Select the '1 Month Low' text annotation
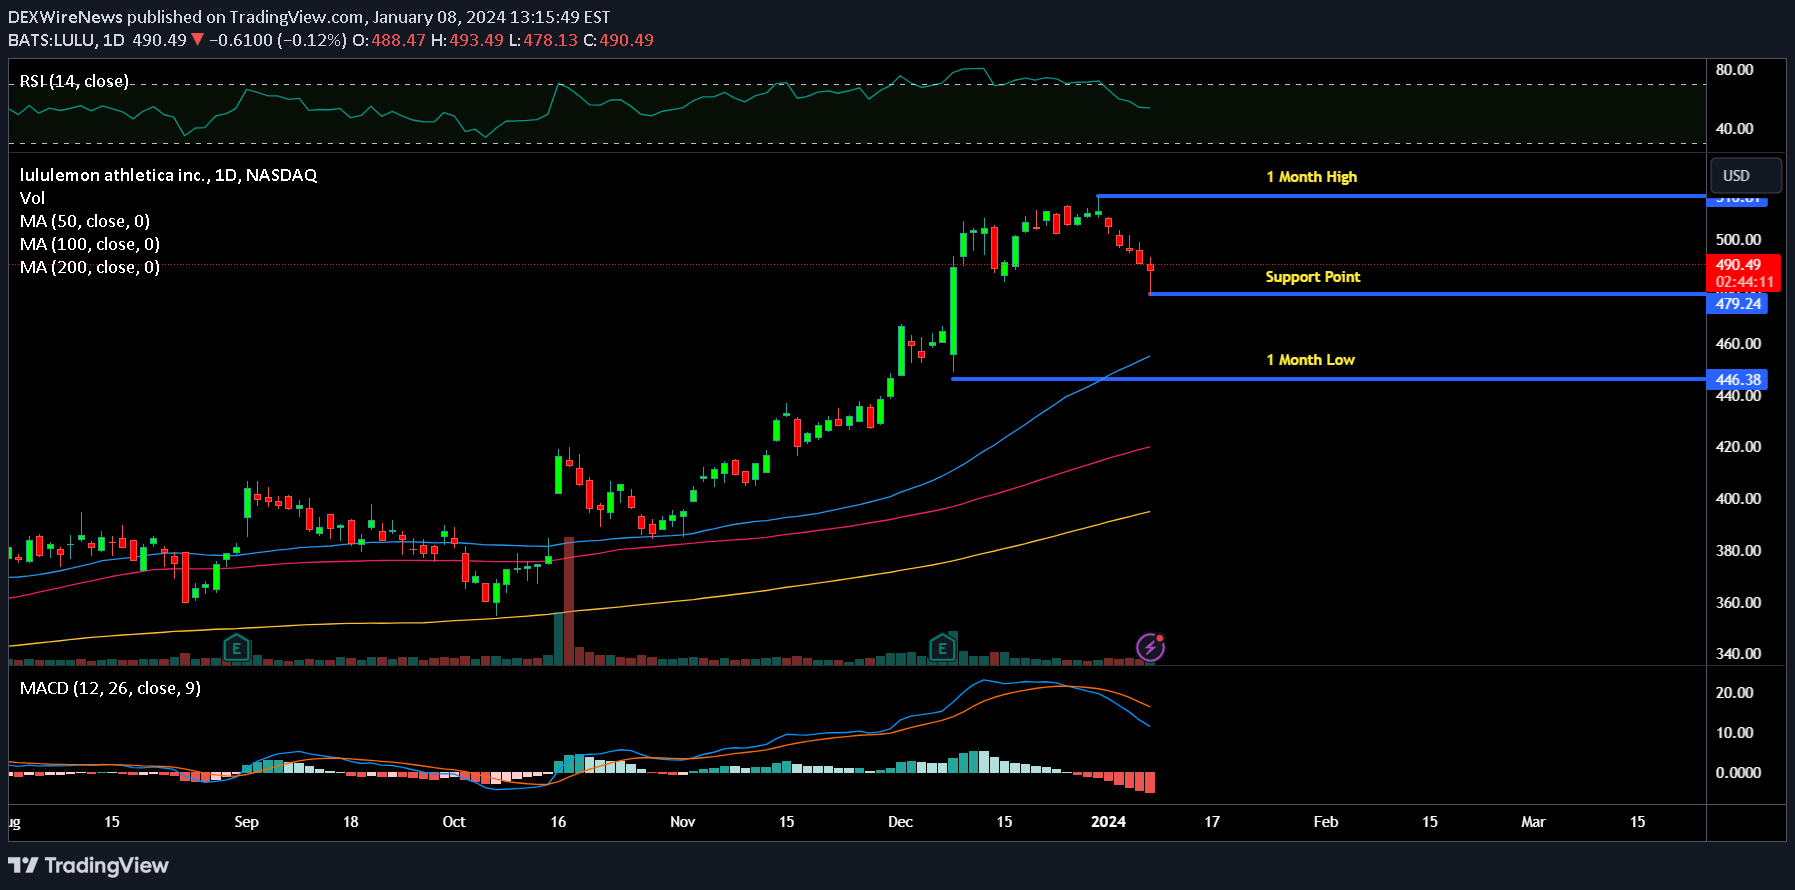 click(1310, 360)
